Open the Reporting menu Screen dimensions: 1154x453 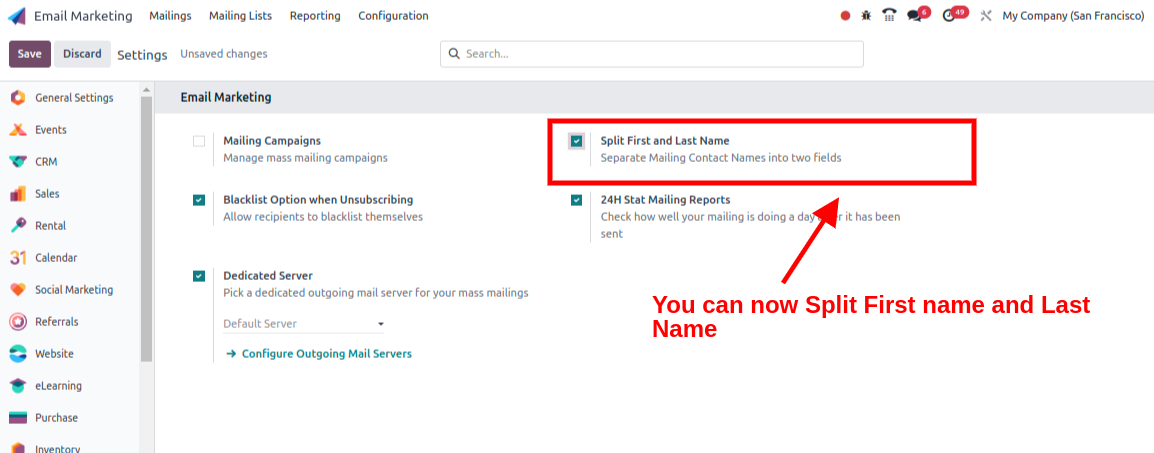pyautogui.click(x=315, y=15)
